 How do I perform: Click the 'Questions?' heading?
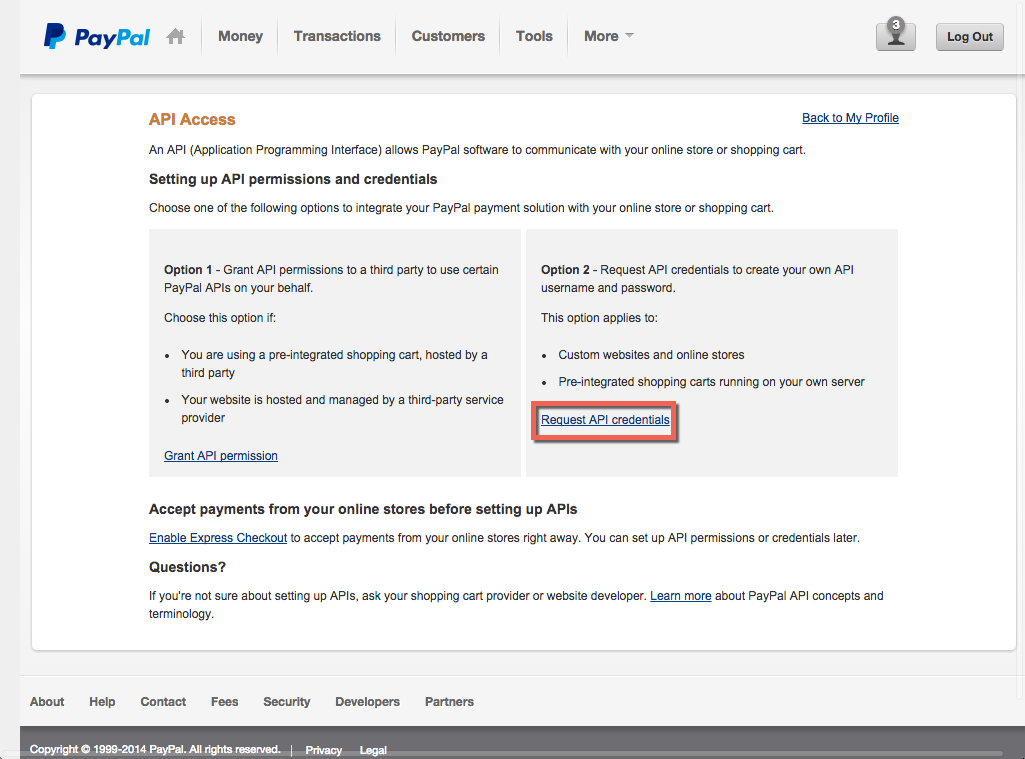click(x=188, y=567)
